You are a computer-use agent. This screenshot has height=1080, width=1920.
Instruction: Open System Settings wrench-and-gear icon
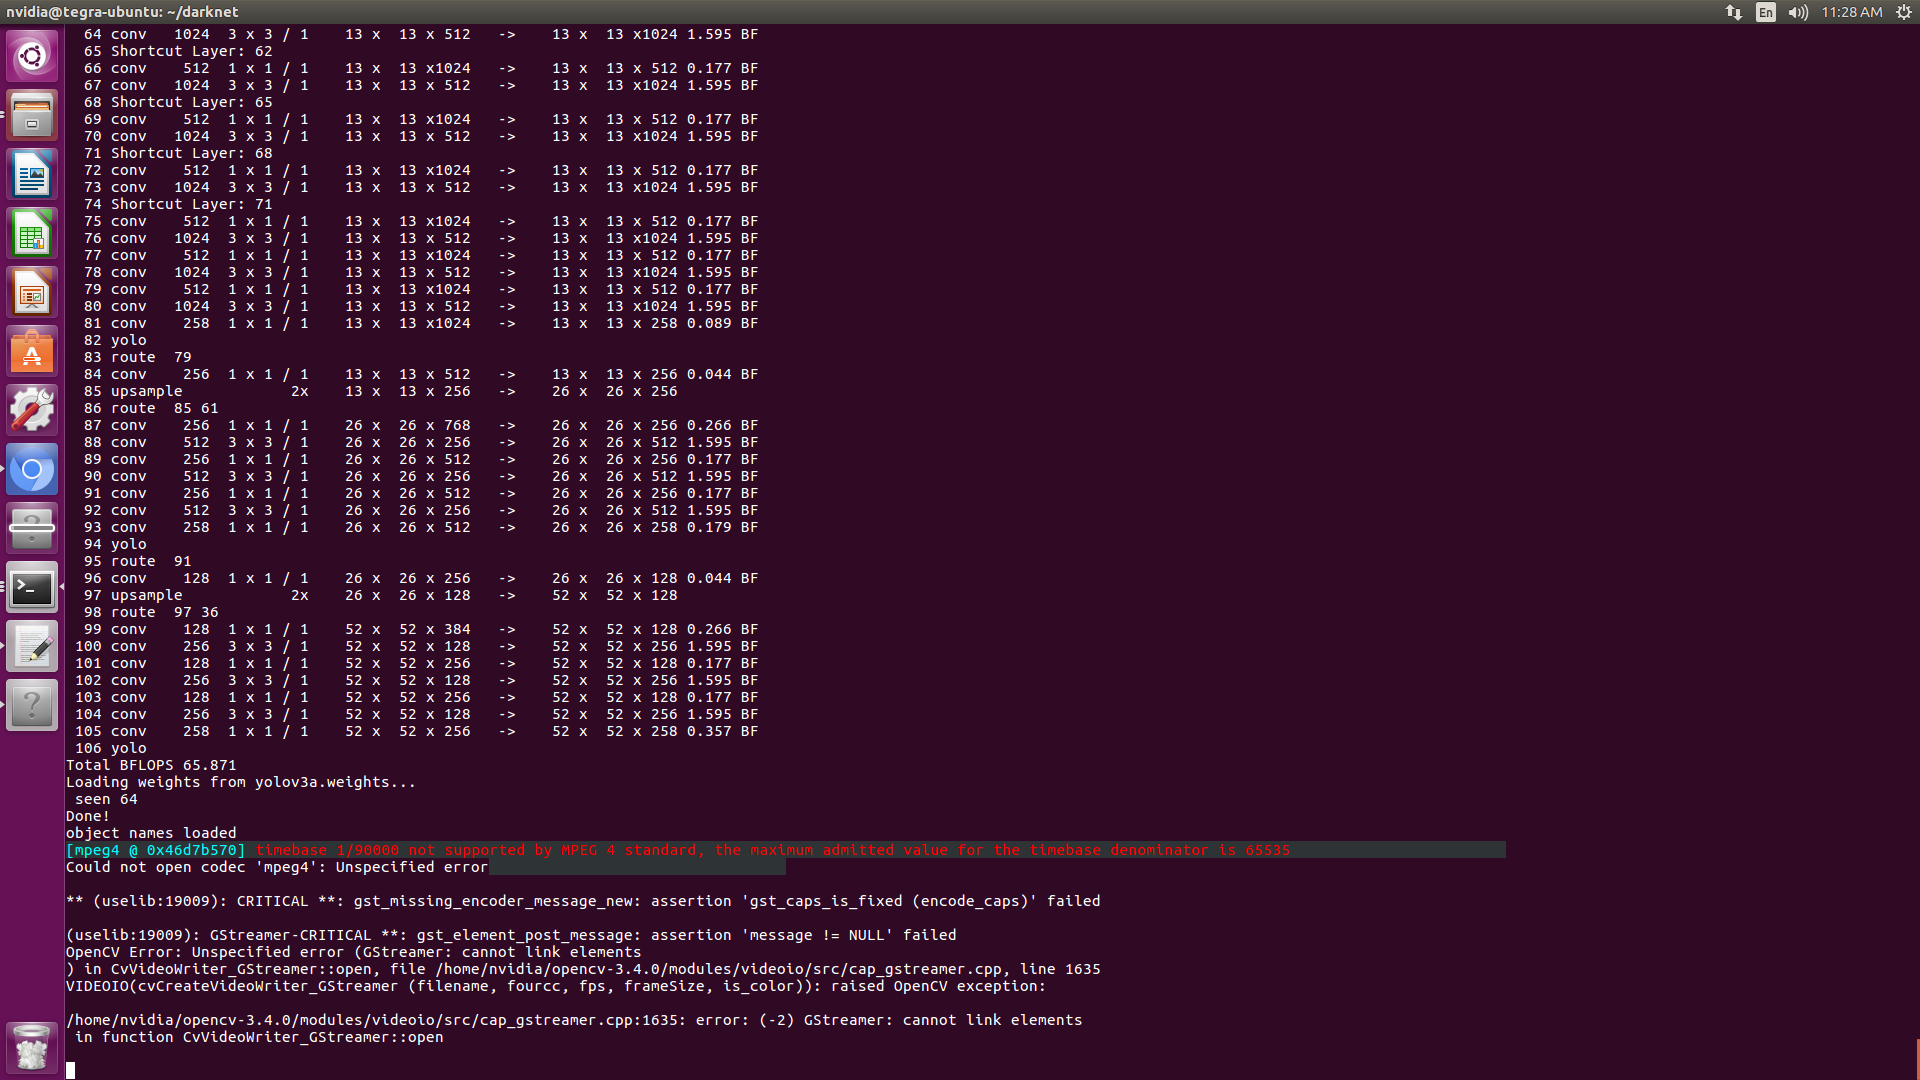32,411
